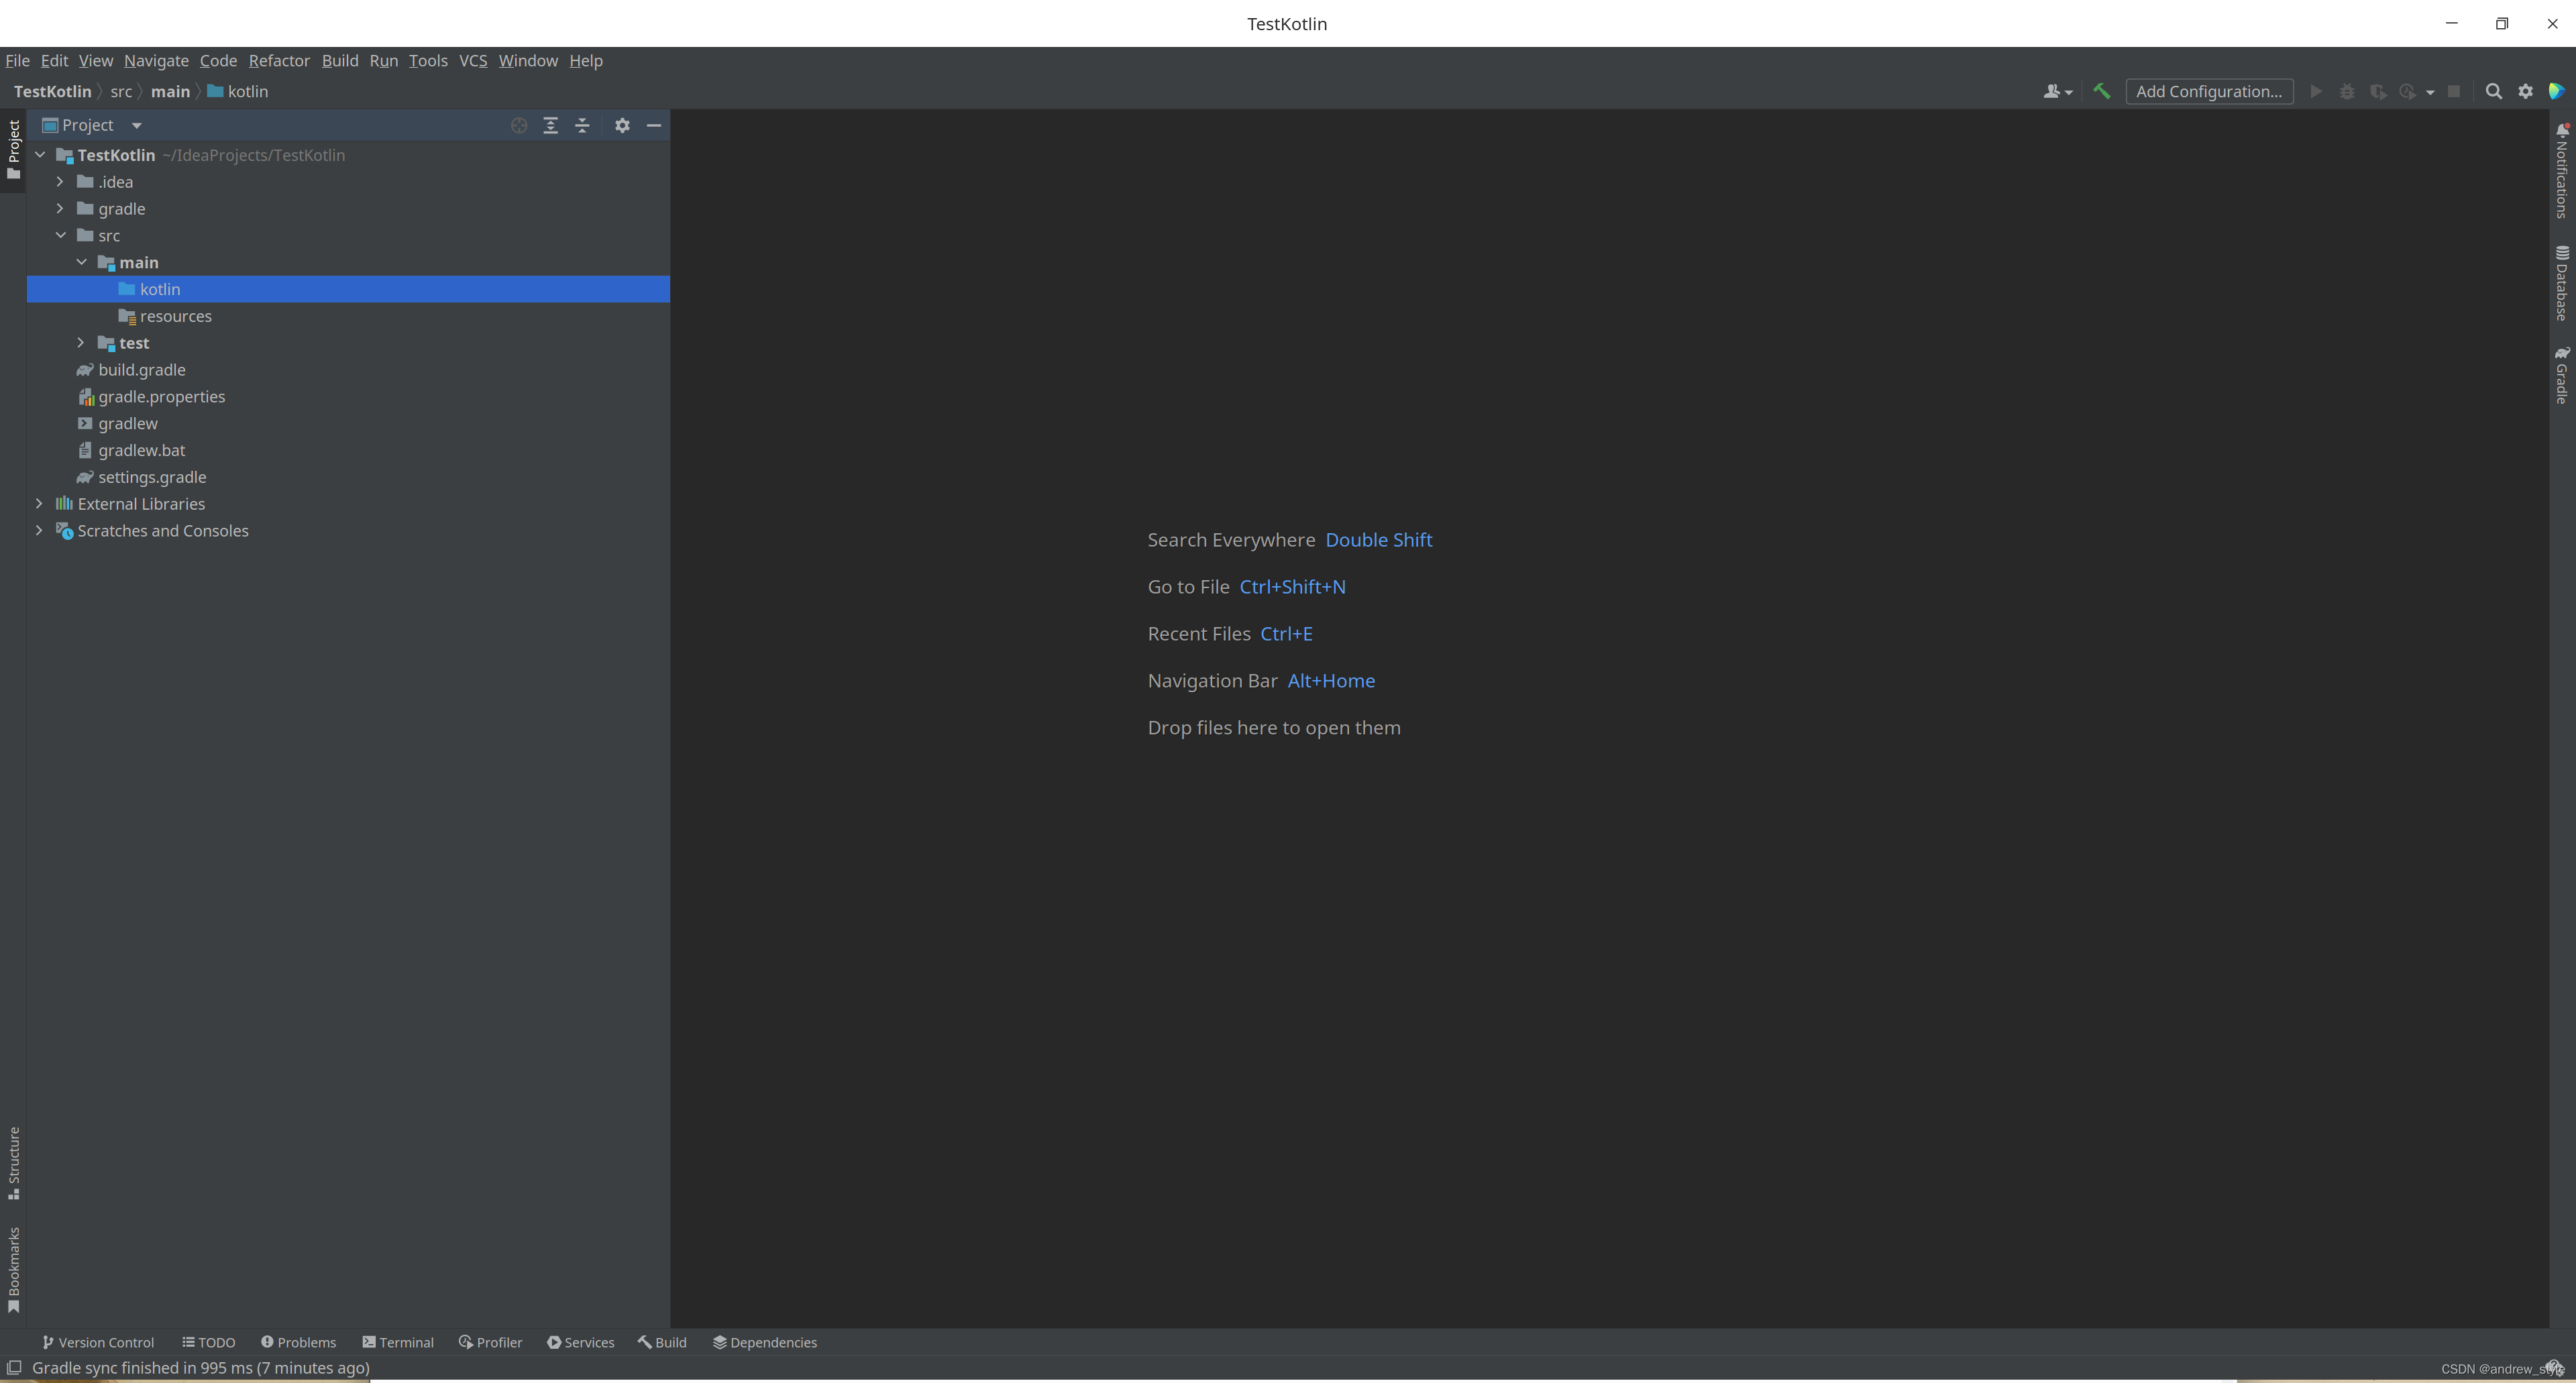Open IDE settings gear in top toolbar
Viewport: 2576px width, 1383px height.
pos(2525,91)
